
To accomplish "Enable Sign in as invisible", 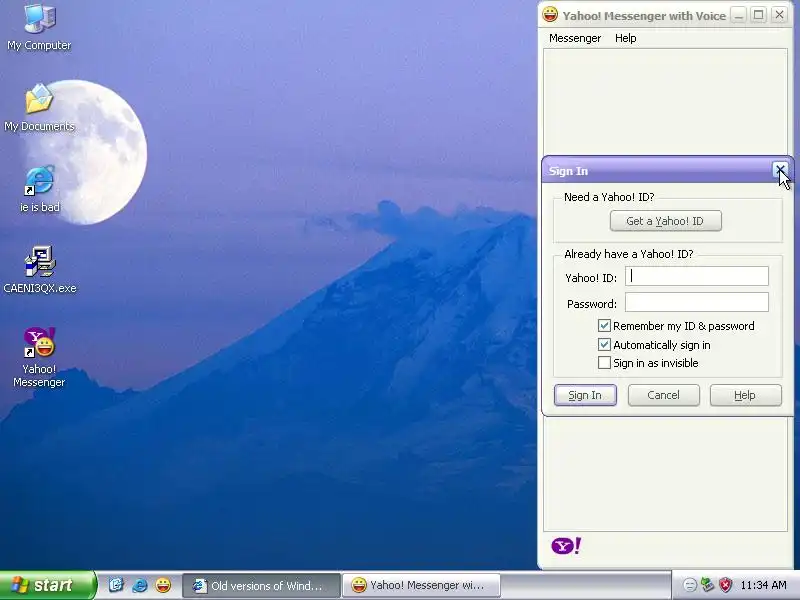I will point(604,363).
